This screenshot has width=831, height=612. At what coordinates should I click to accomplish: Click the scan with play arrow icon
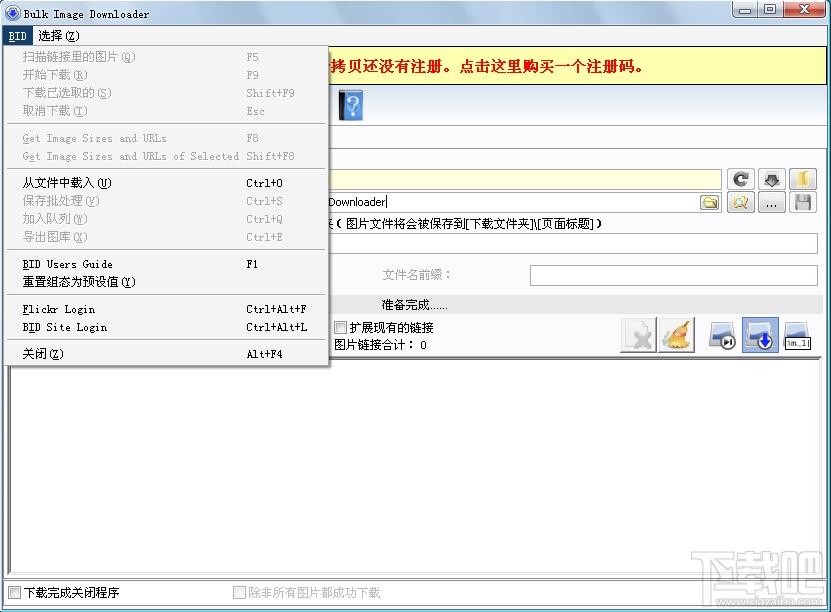(x=722, y=335)
